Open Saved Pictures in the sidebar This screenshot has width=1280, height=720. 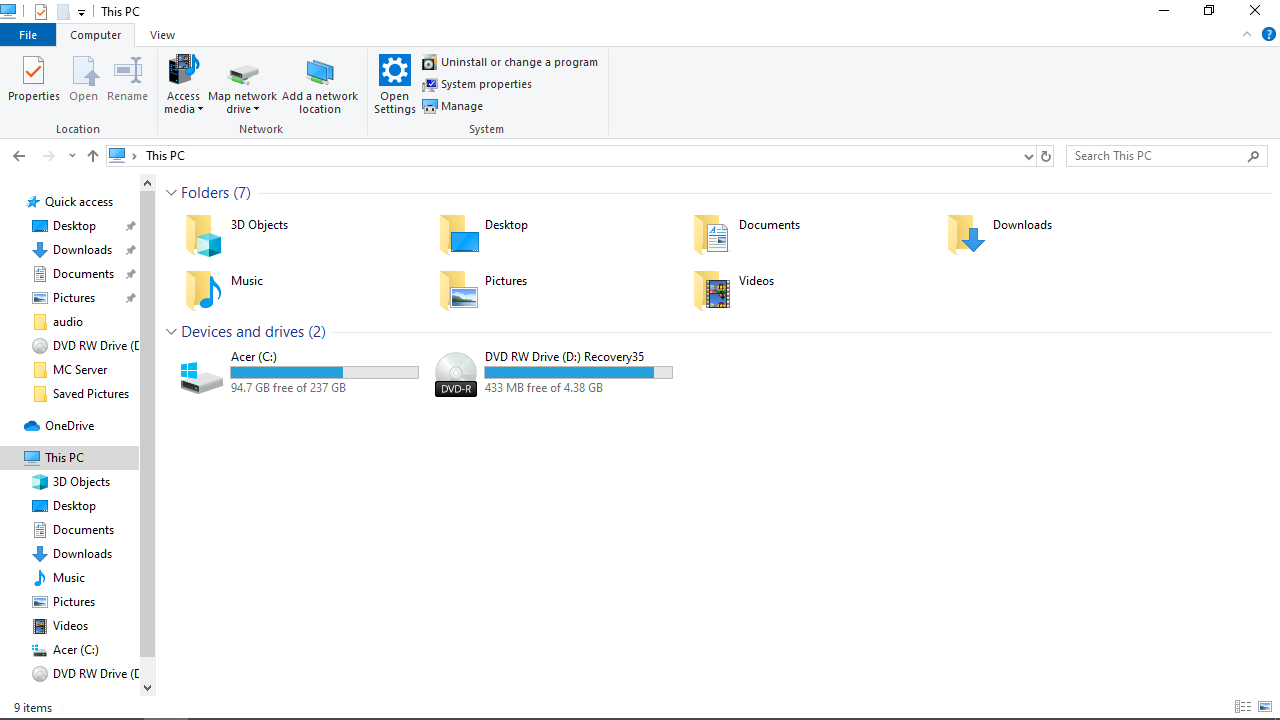coord(90,394)
